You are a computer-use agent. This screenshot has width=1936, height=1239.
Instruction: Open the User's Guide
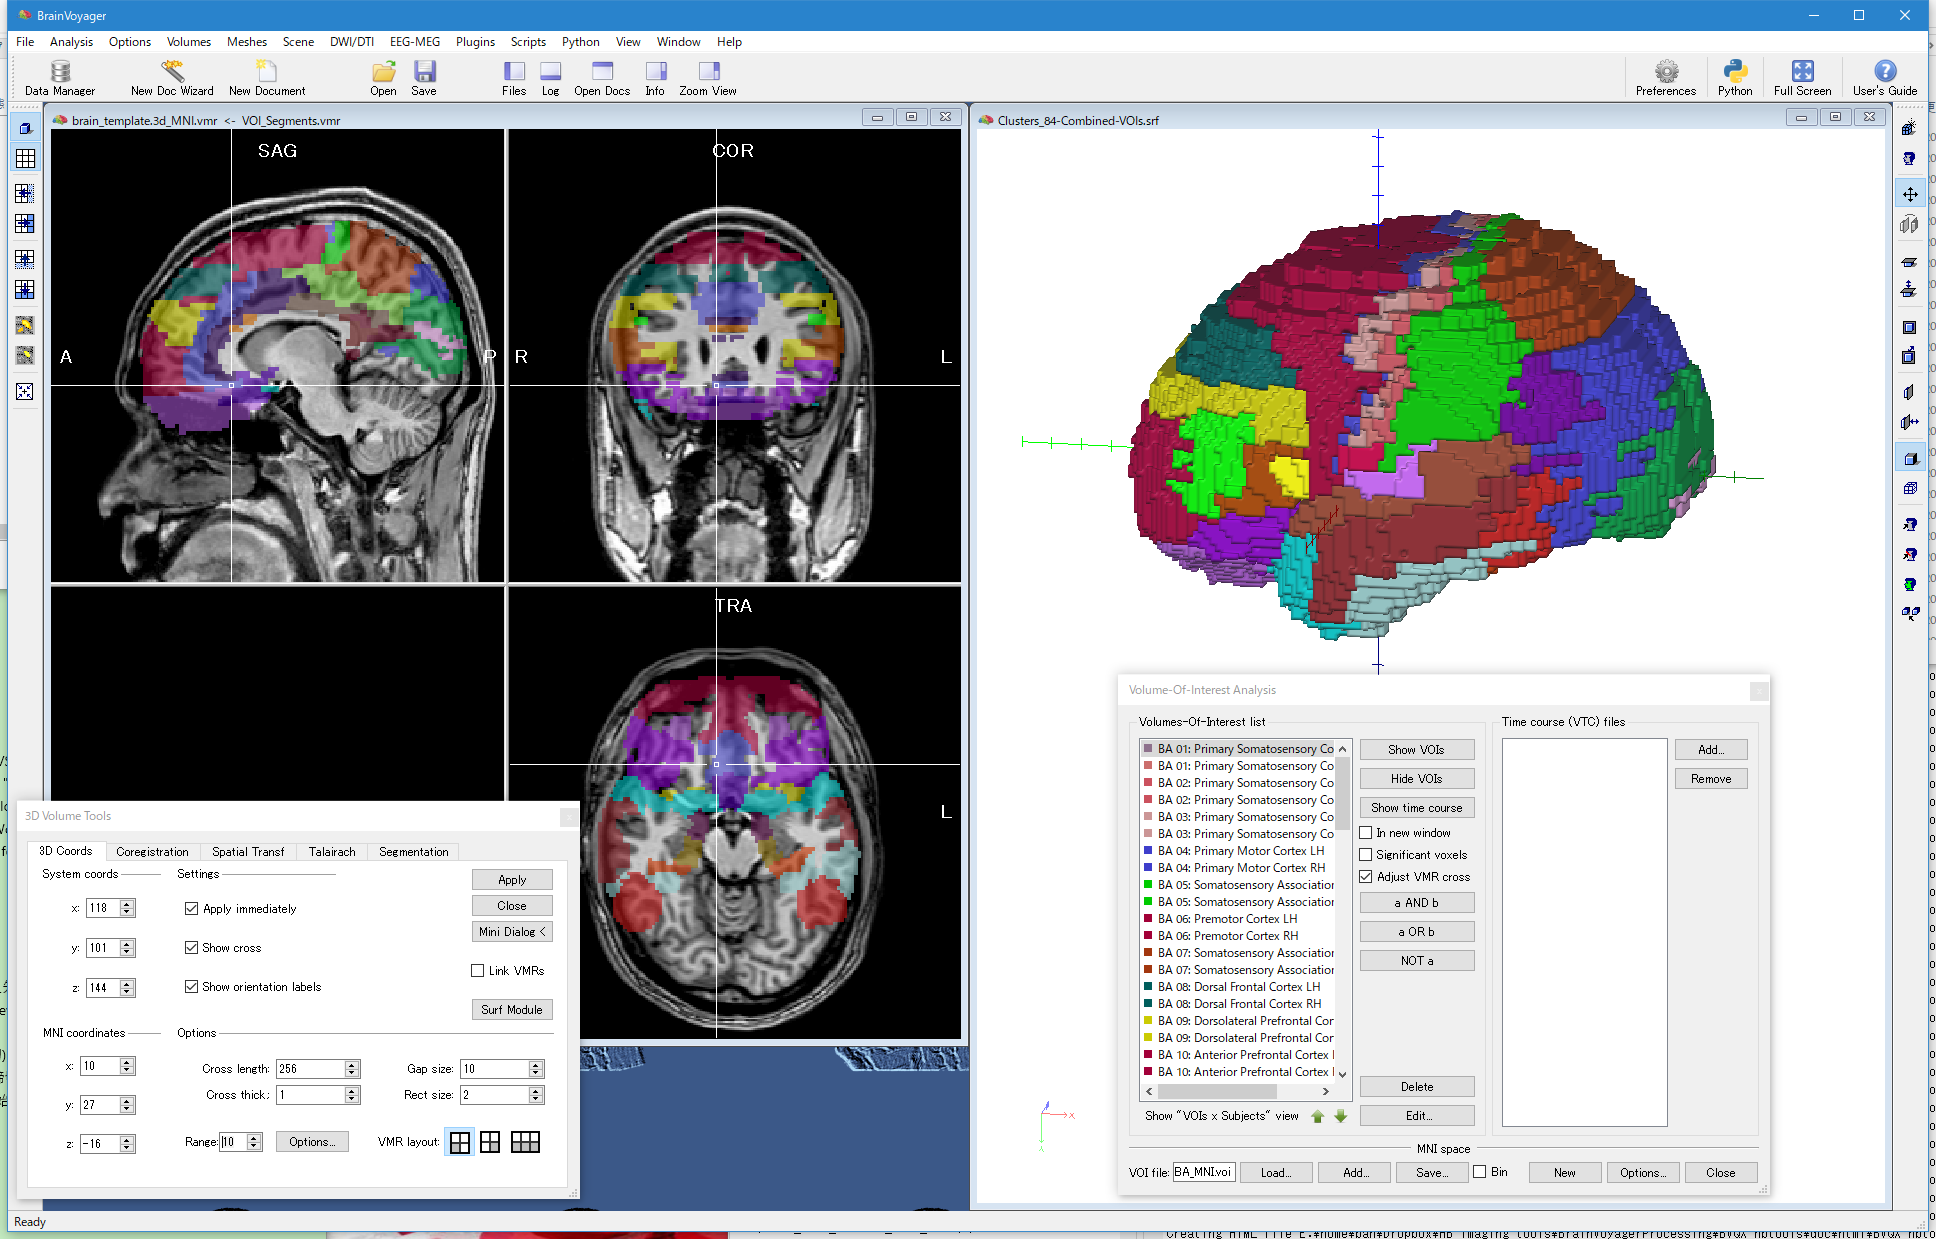[1885, 77]
